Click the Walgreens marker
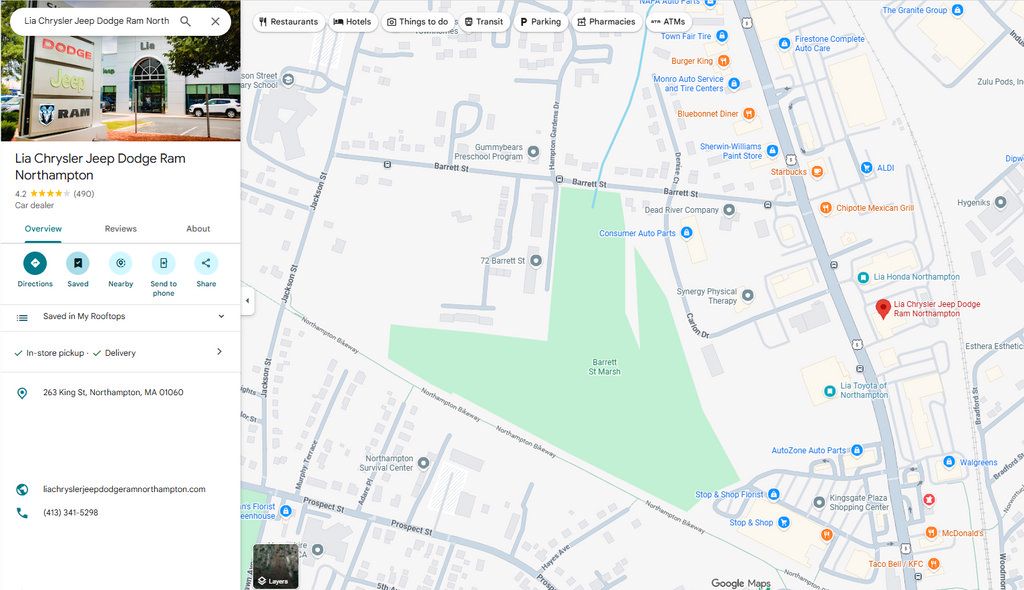Image resolution: width=1024 pixels, height=590 pixels. point(949,462)
